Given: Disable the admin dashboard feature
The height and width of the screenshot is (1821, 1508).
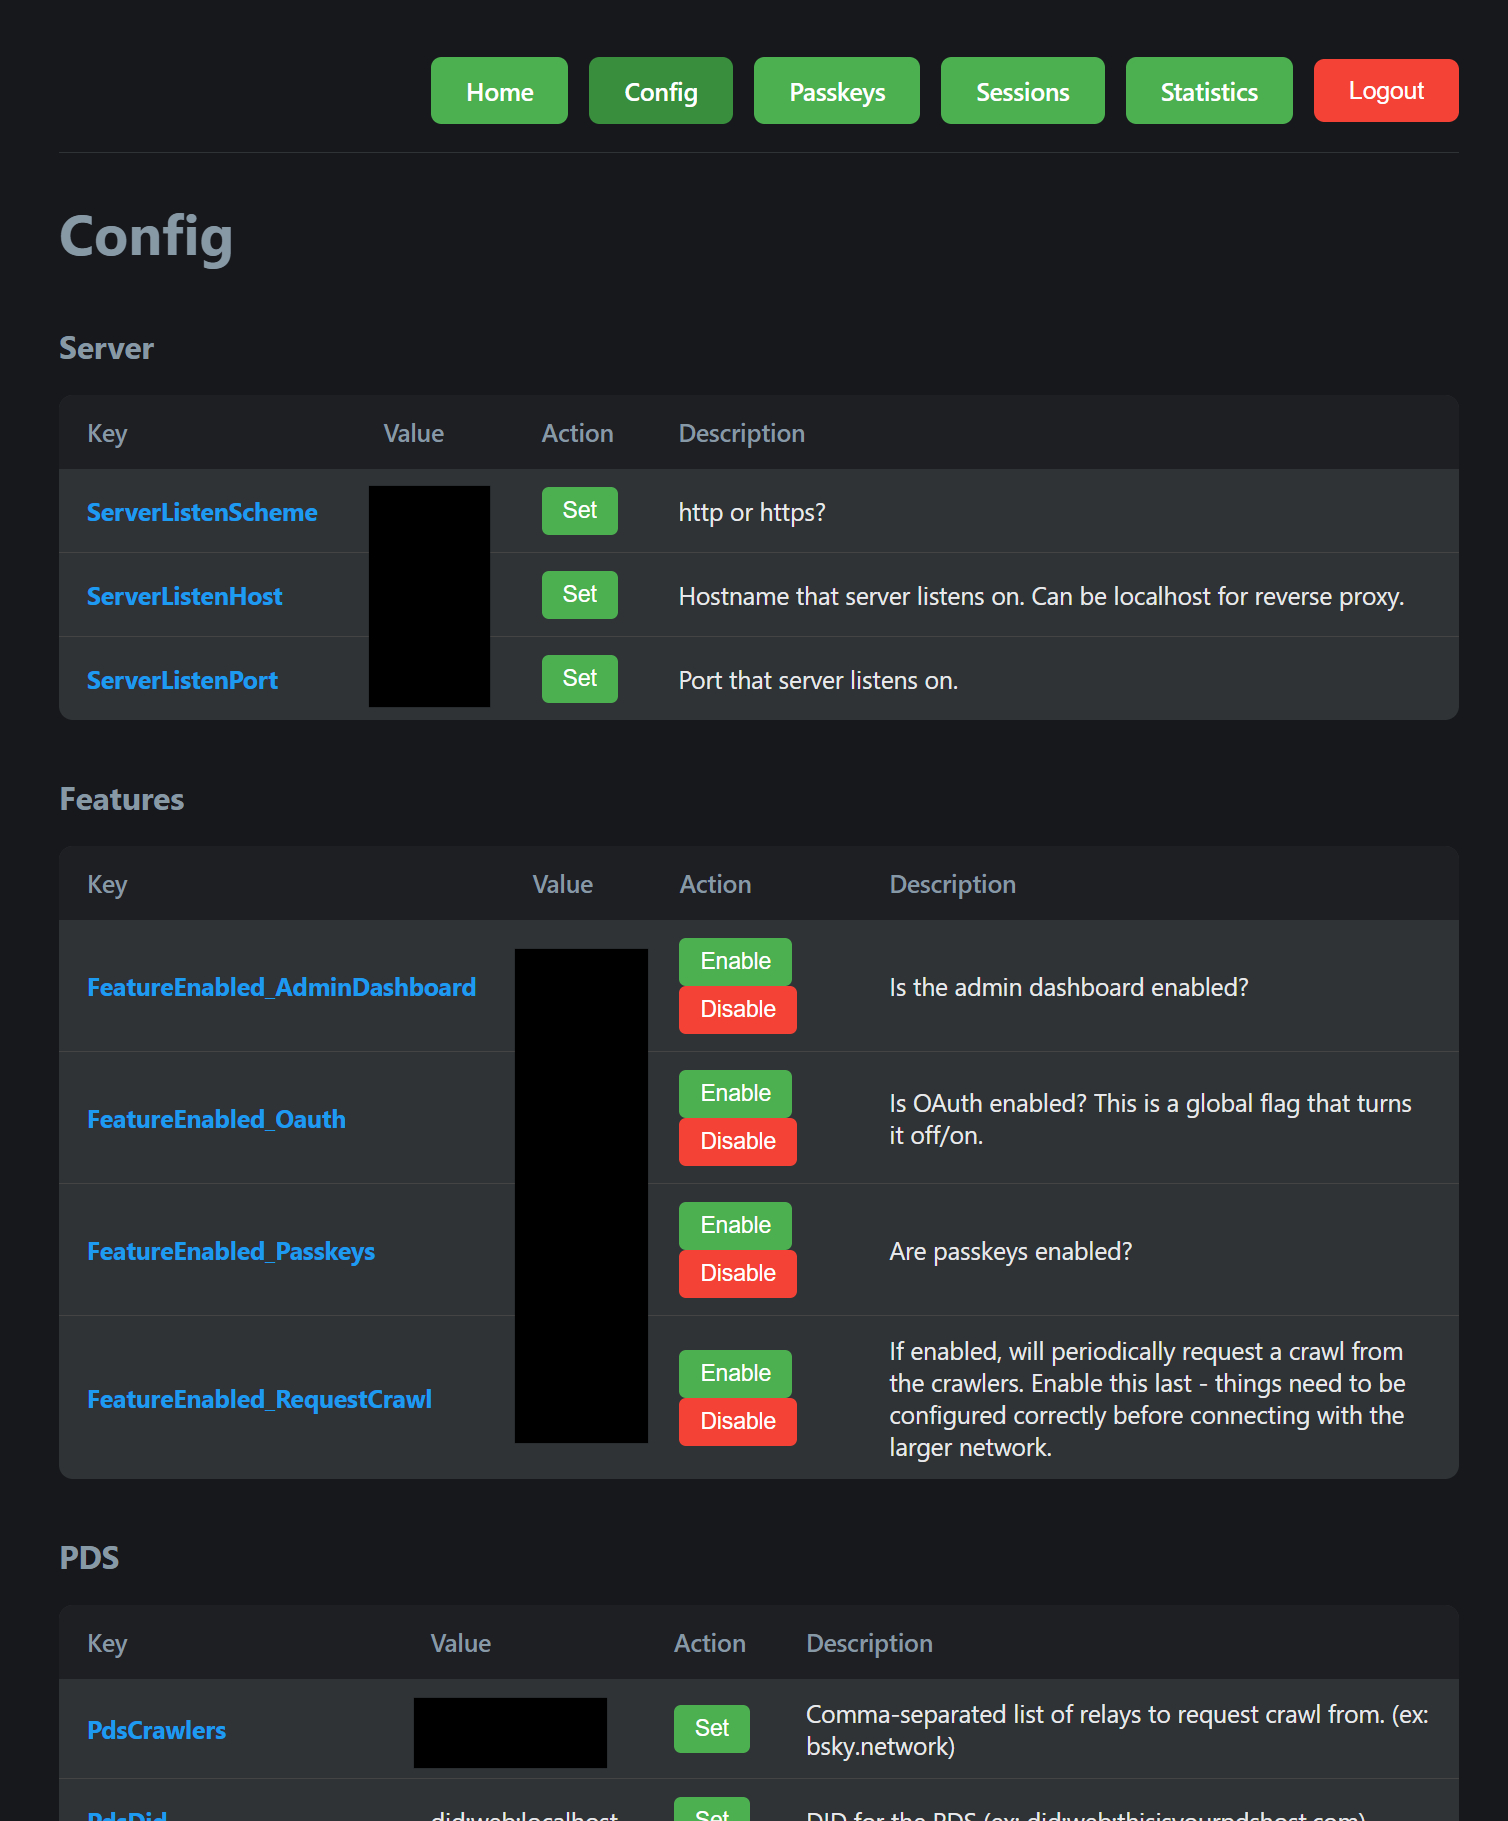Looking at the screenshot, I should [x=737, y=1009].
